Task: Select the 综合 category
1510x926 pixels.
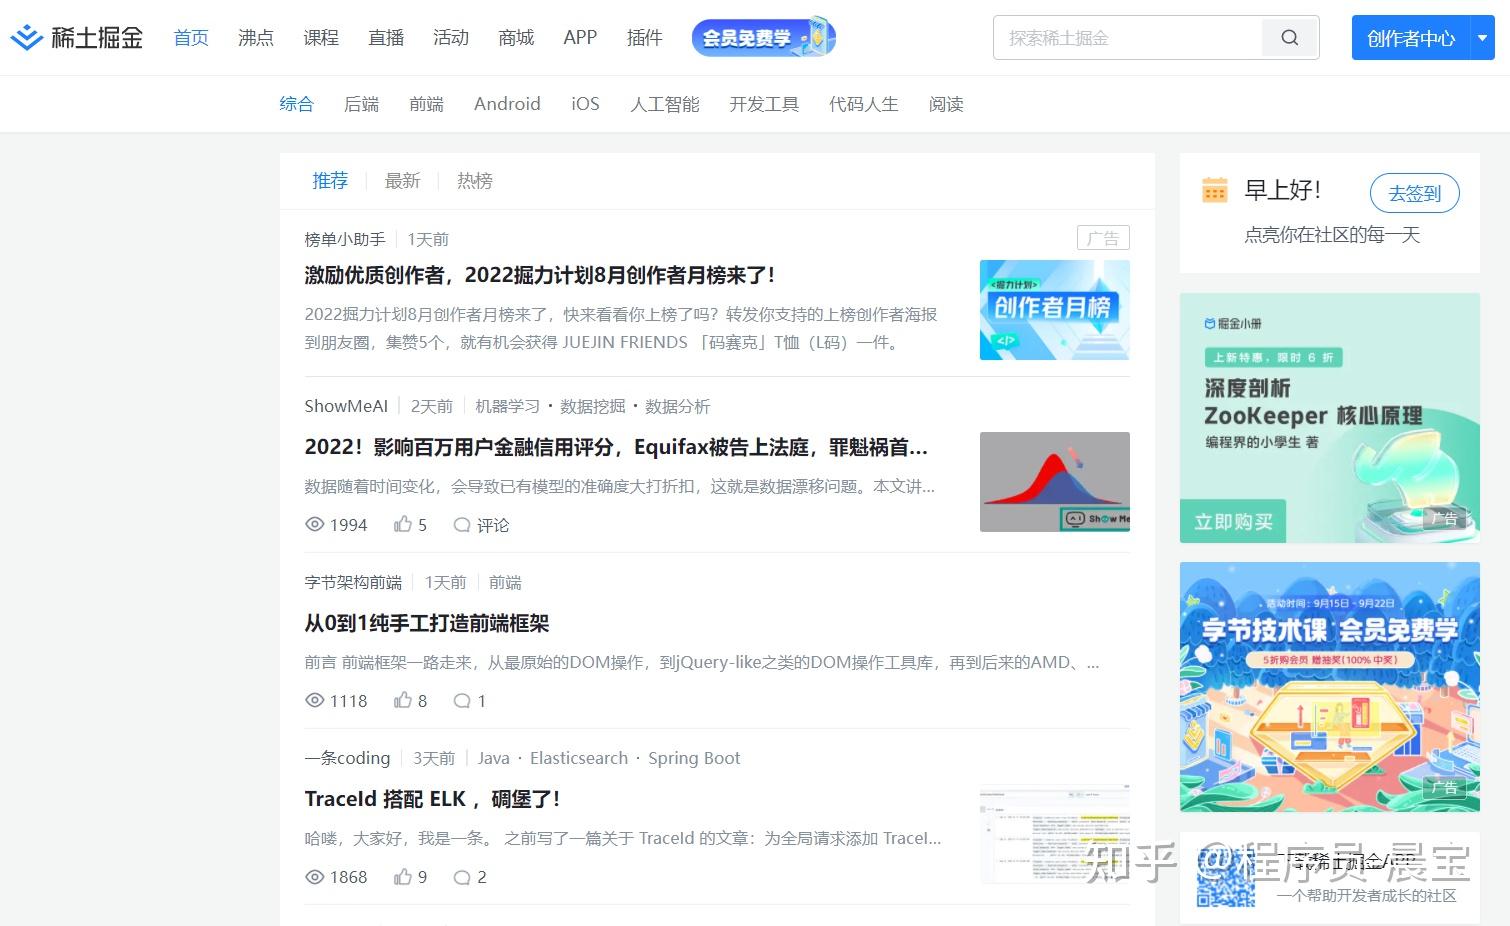Action: [x=296, y=104]
